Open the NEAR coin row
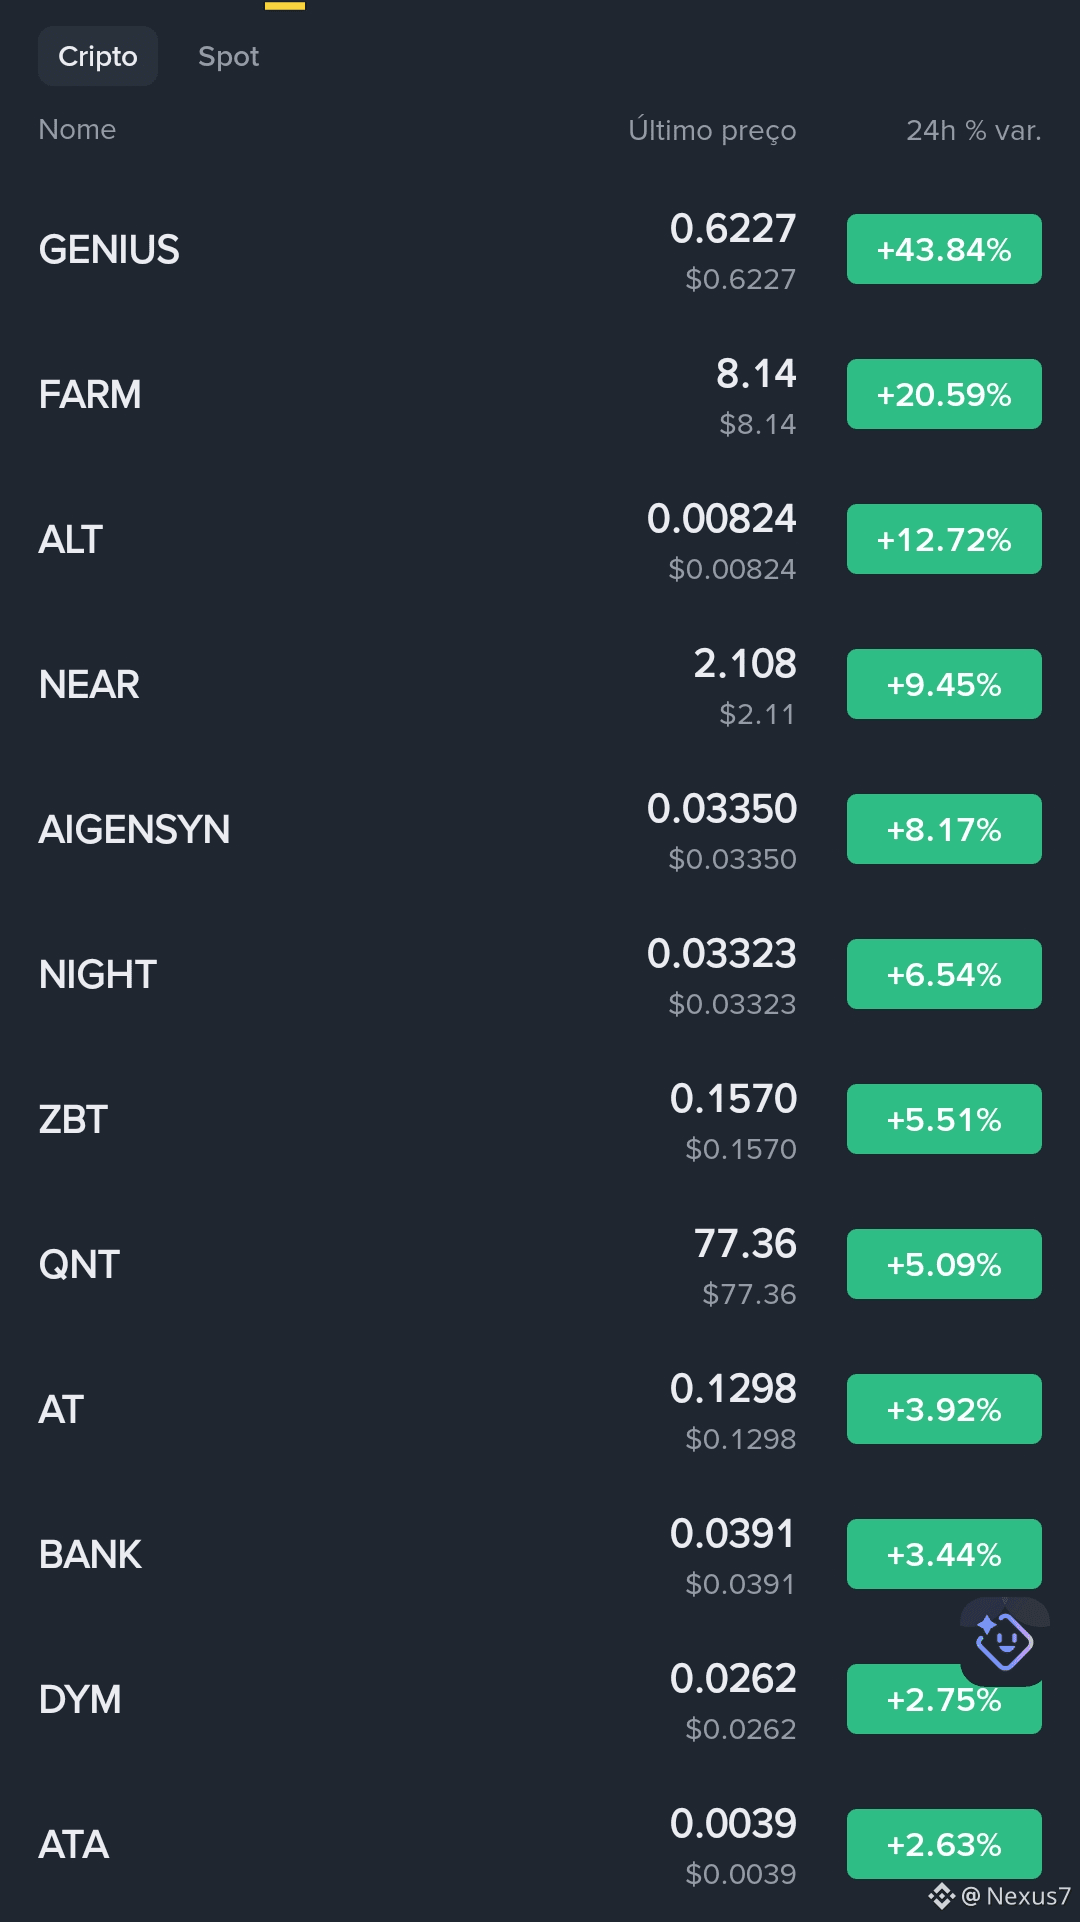 (x=540, y=685)
